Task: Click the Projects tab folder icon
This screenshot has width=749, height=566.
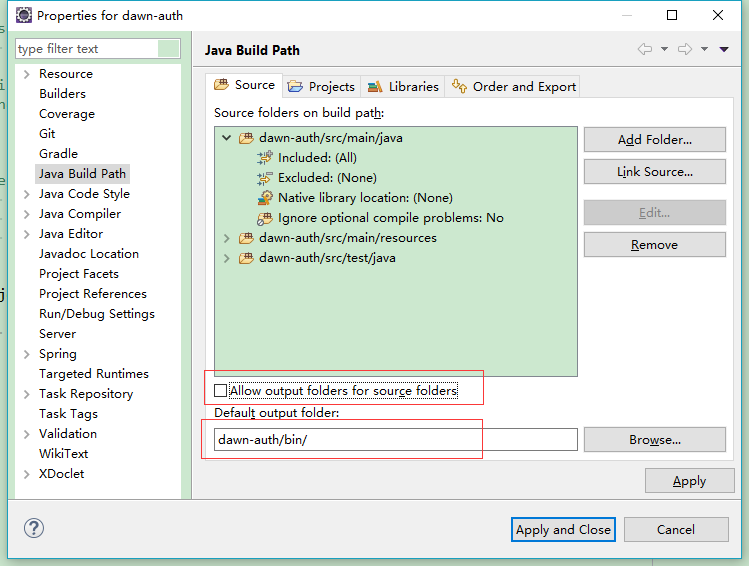Action: click(x=295, y=86)
